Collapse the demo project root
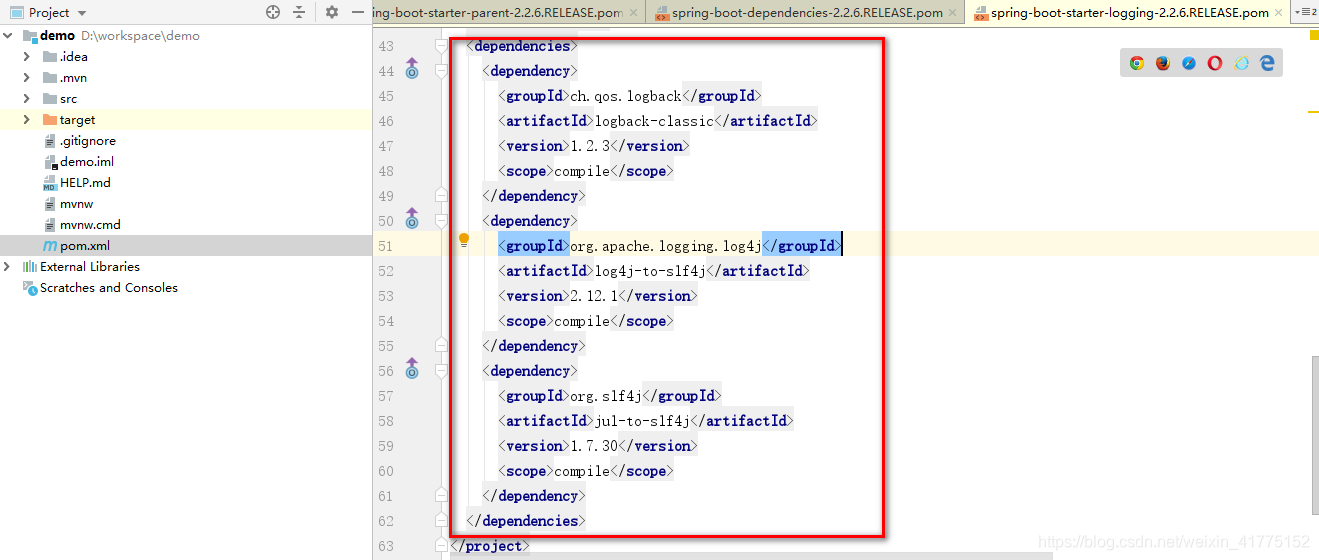1319x560 pixels. [9, 35]
